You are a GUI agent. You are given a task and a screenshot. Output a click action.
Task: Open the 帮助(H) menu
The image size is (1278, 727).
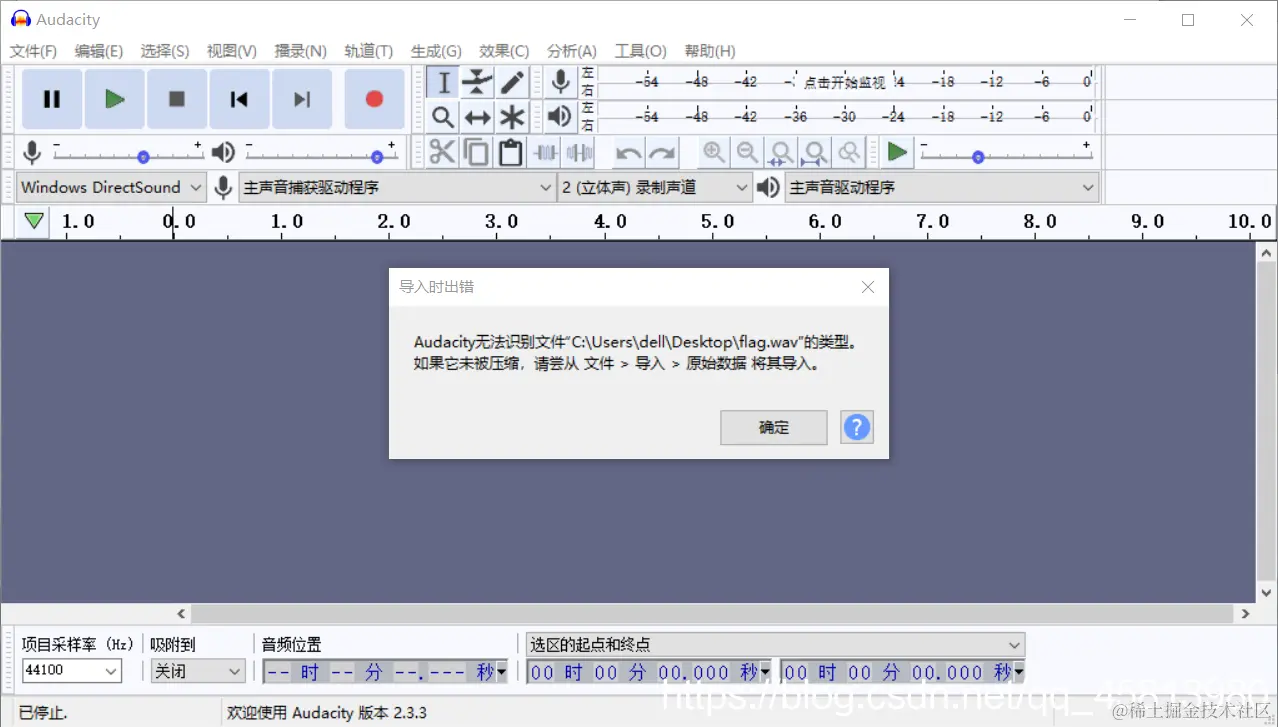[x=710, y=51]
